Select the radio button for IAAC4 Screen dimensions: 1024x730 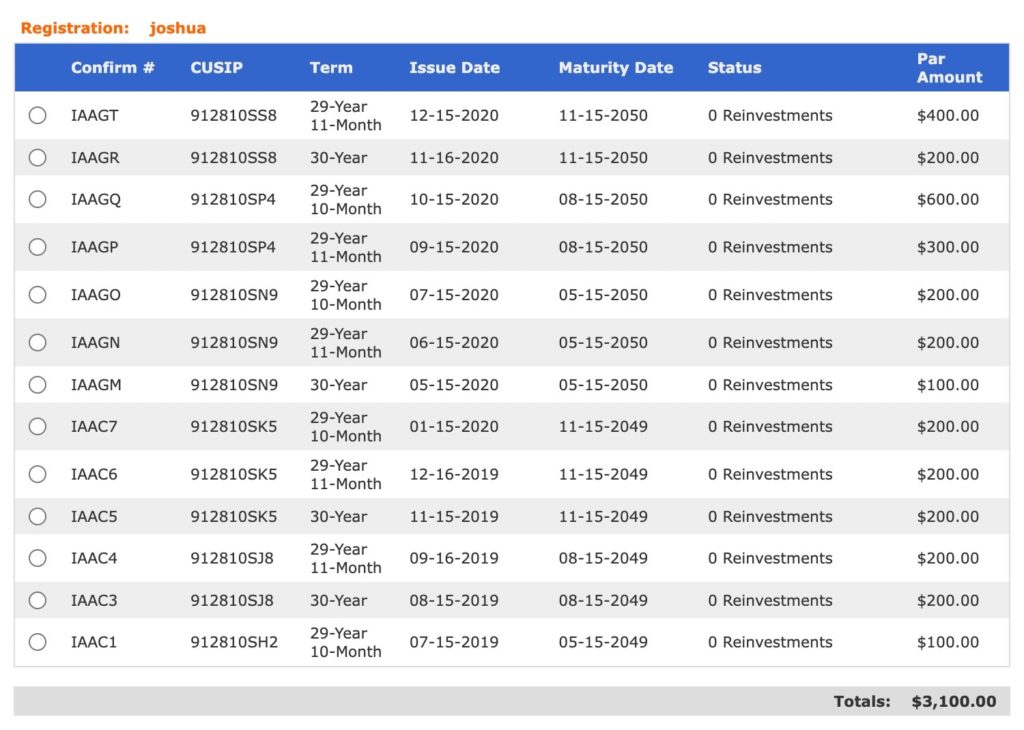pos(37,558)
